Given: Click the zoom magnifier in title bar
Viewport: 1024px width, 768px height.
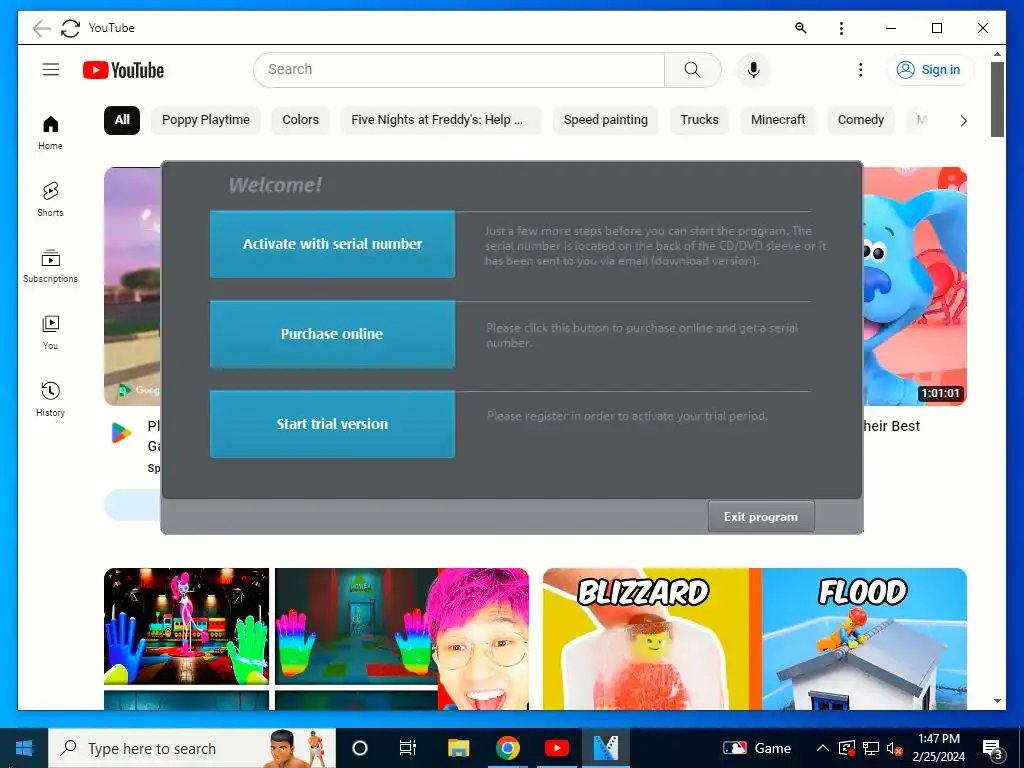Looking at the screenshot, I should 801,28.
